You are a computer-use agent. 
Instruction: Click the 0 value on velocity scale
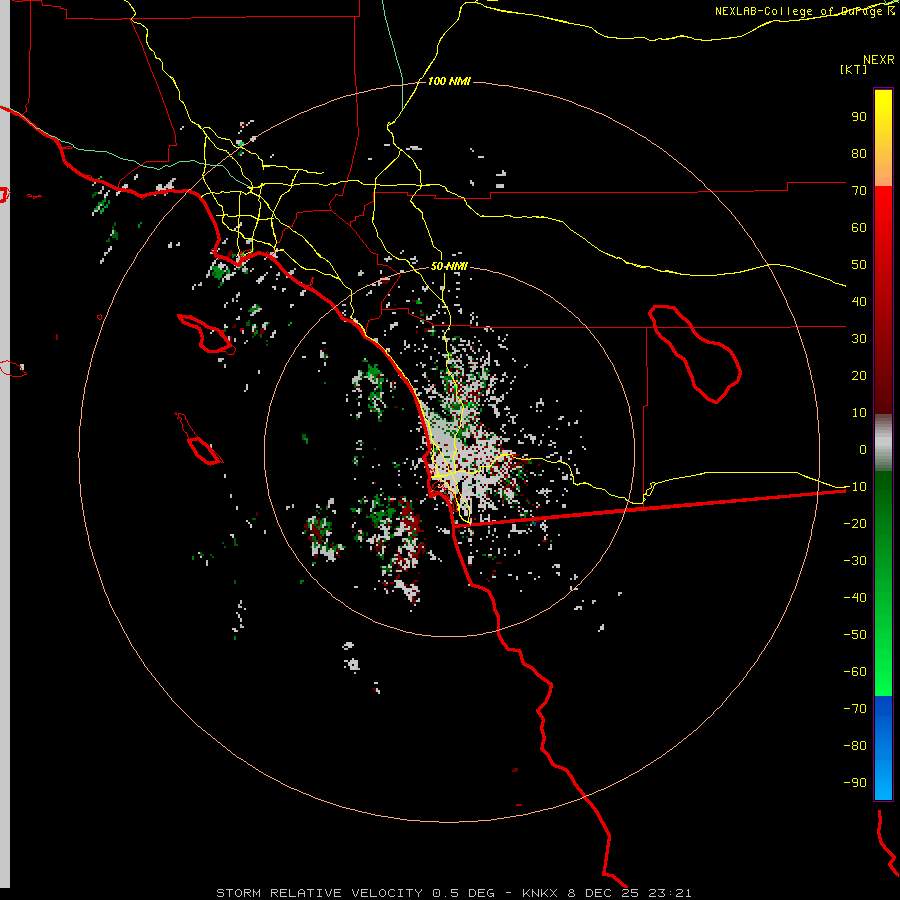[863, 450]
